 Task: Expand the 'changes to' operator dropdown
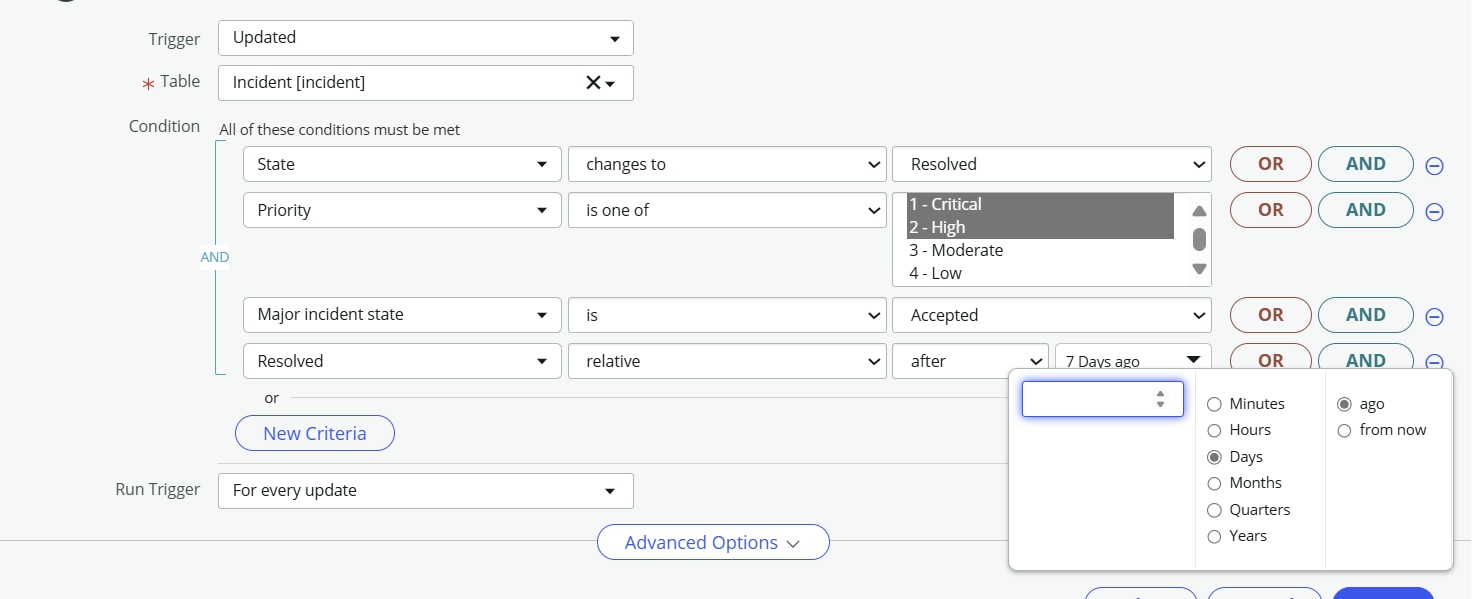pyautogui.click(x=727, y=164)
